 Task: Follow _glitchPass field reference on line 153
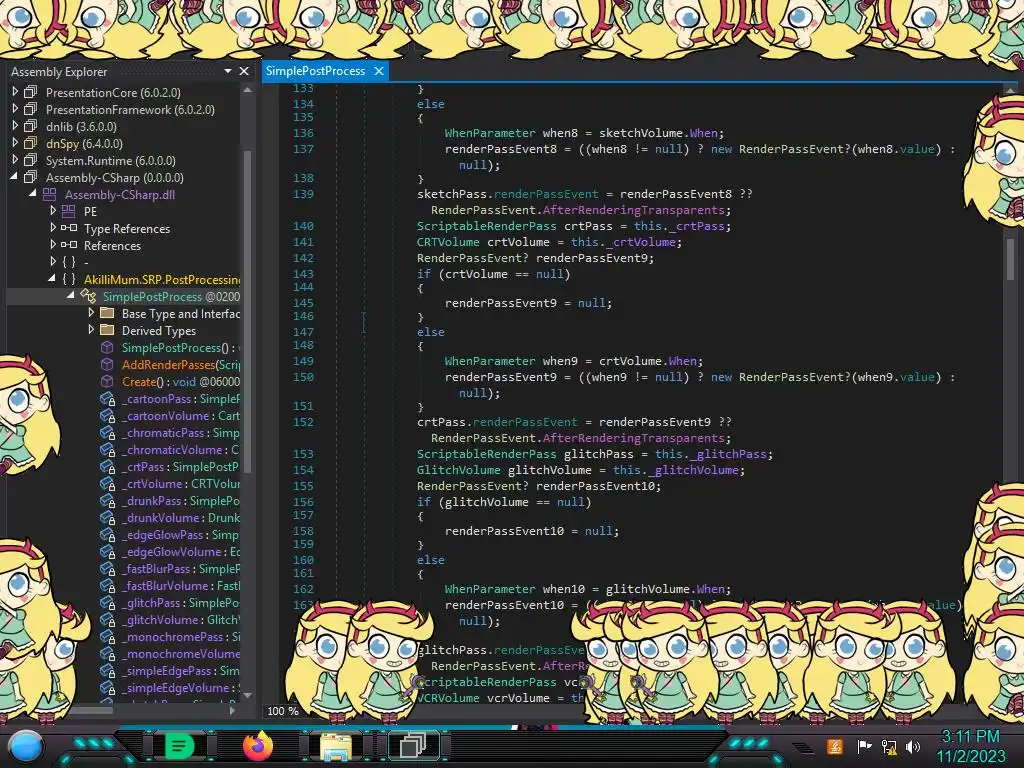(726, 454)
